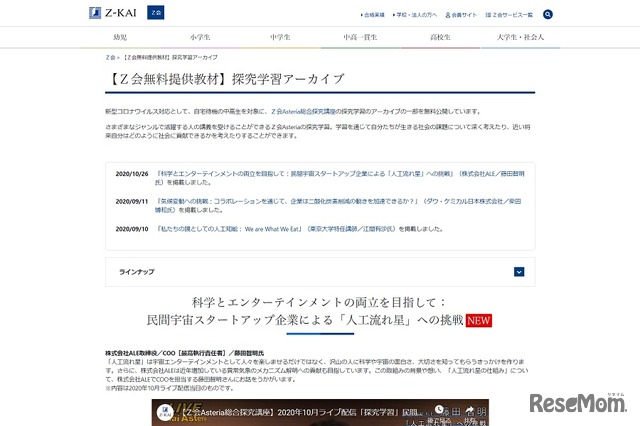Click the Z-KAI logo
The image size is (640, 426).
click(x=113, y=13)
